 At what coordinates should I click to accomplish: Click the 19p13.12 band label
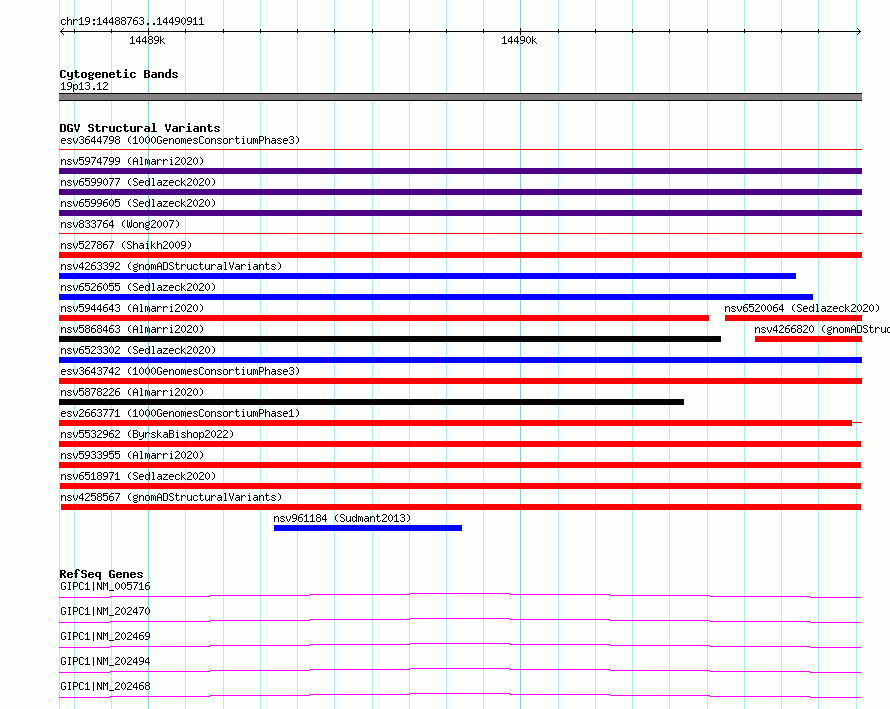click(x=84, y=86)
